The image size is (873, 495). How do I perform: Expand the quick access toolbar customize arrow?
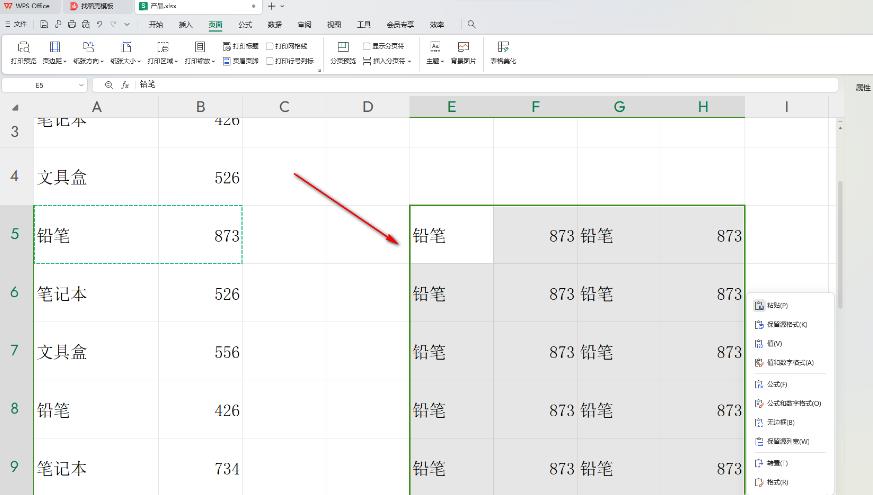click(x=127, y=24)
